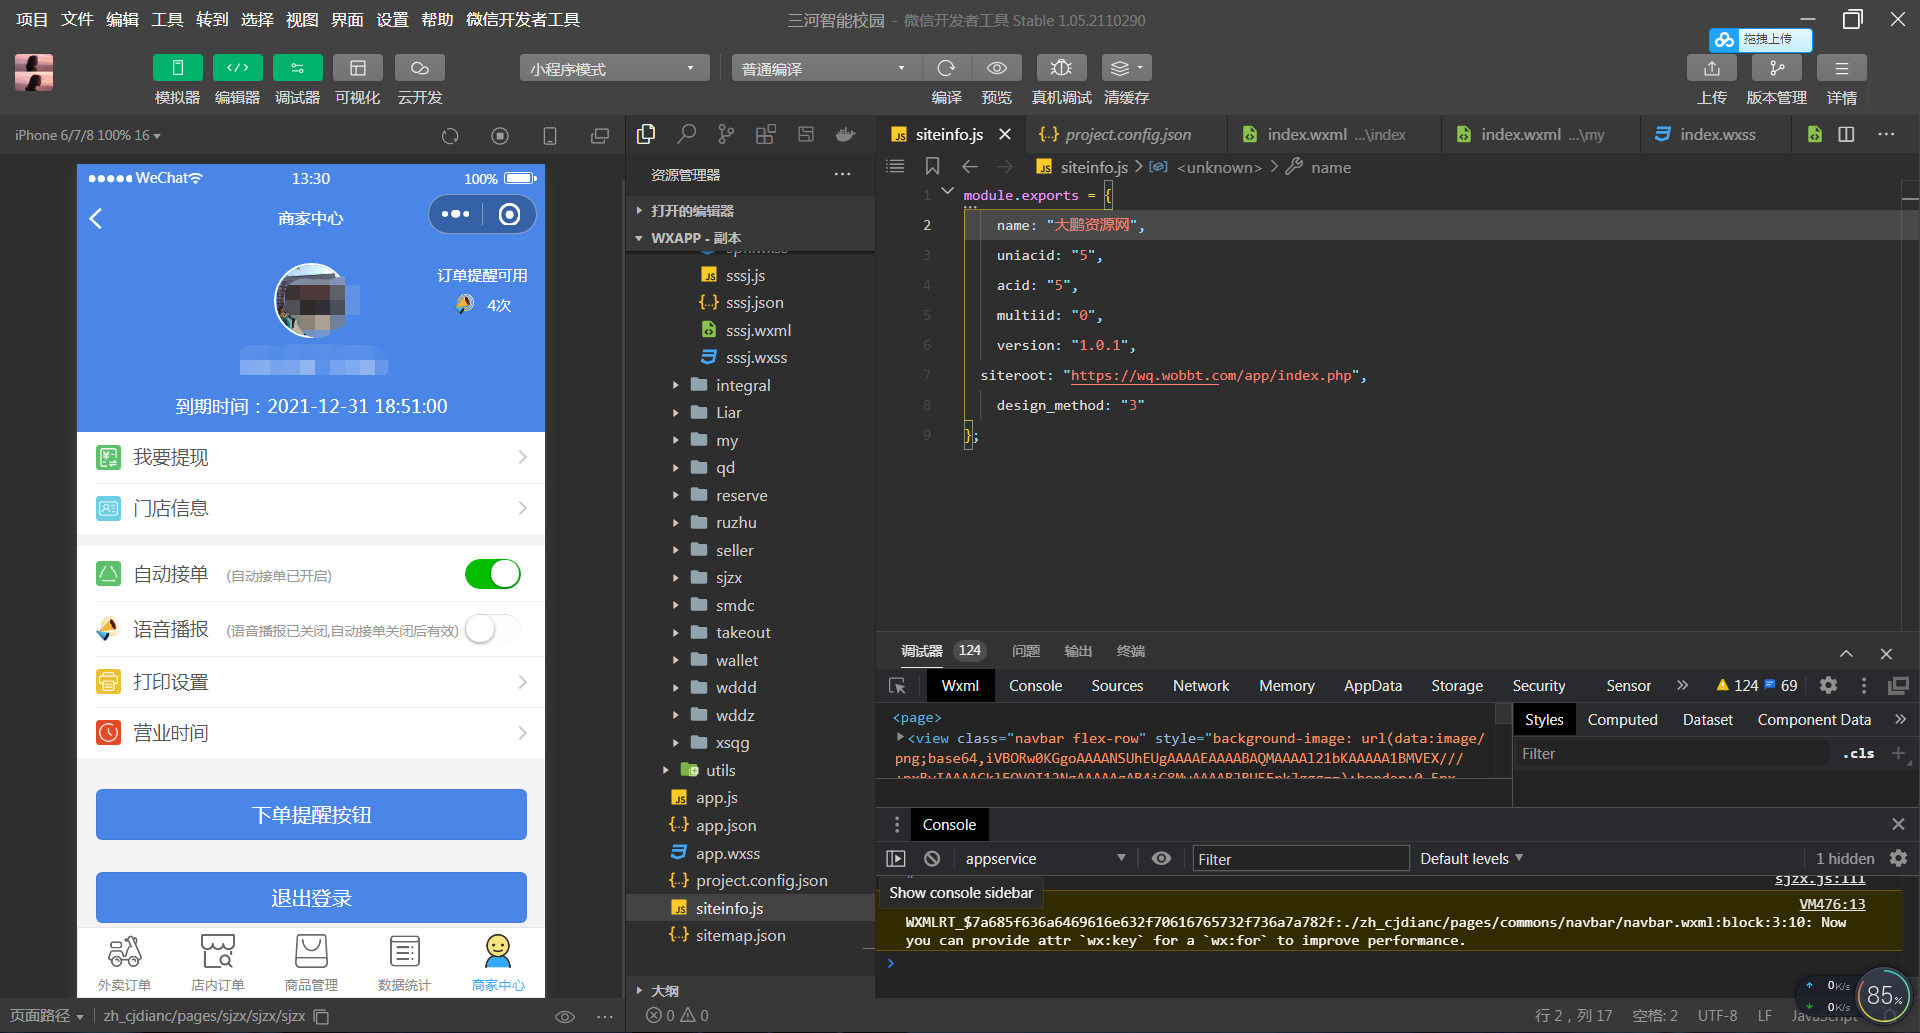
Task: Select the sitemap.json file in the tree
Action: coord(740,936)
